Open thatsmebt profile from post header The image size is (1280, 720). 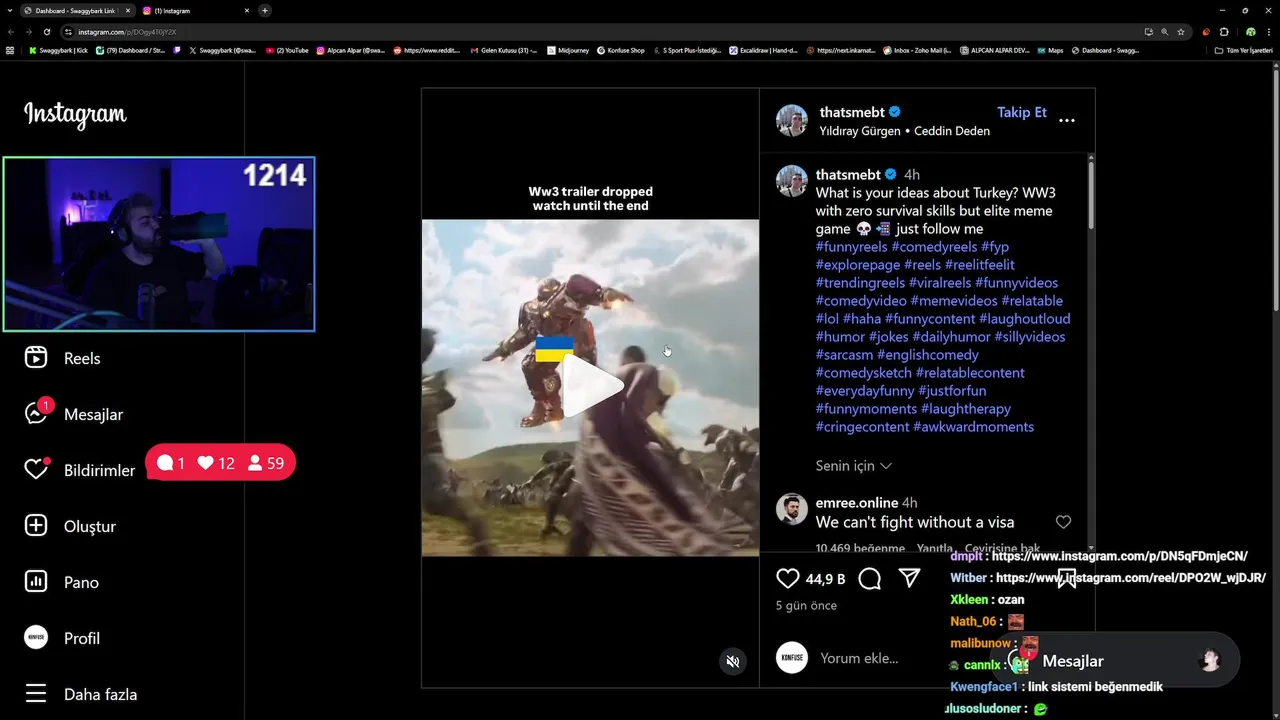tap(852, 112)
